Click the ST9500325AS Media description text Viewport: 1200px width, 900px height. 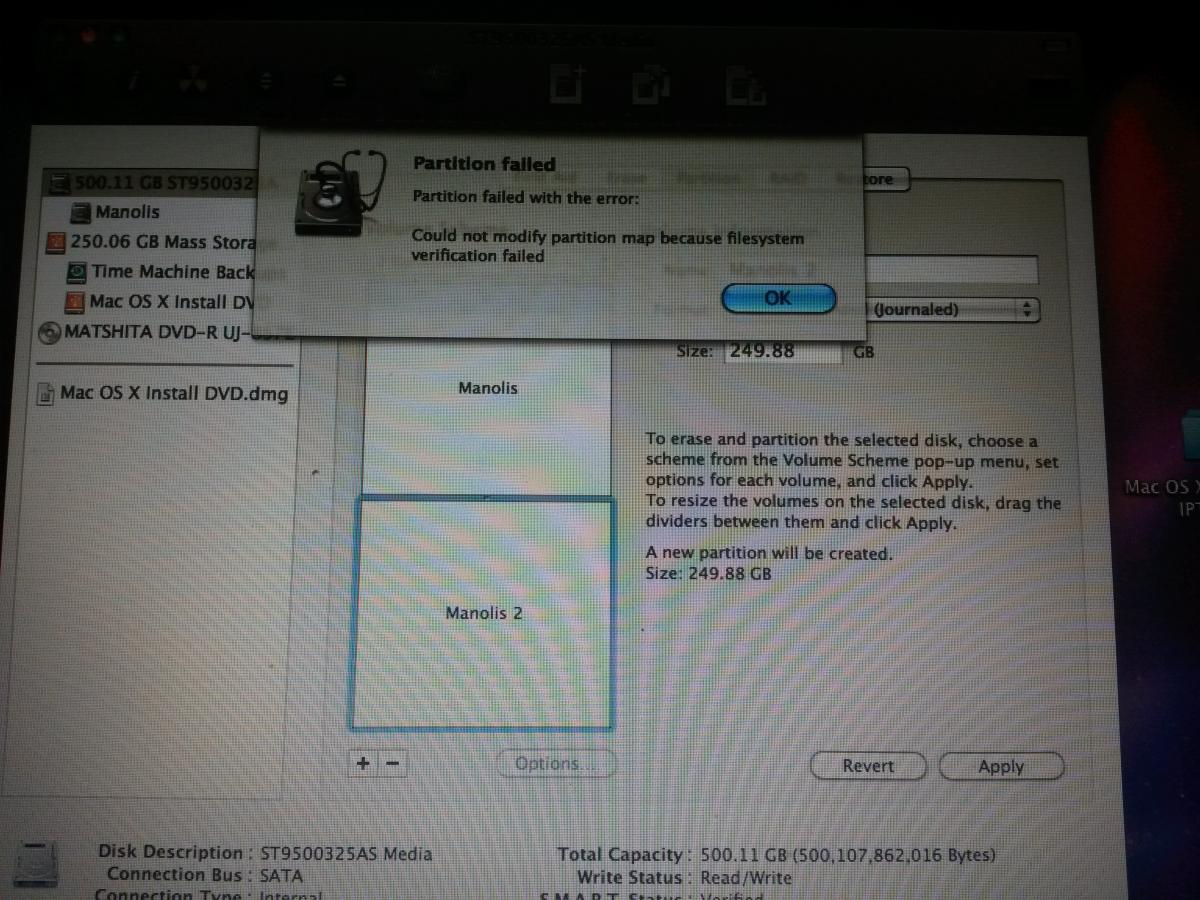point(346,854)
